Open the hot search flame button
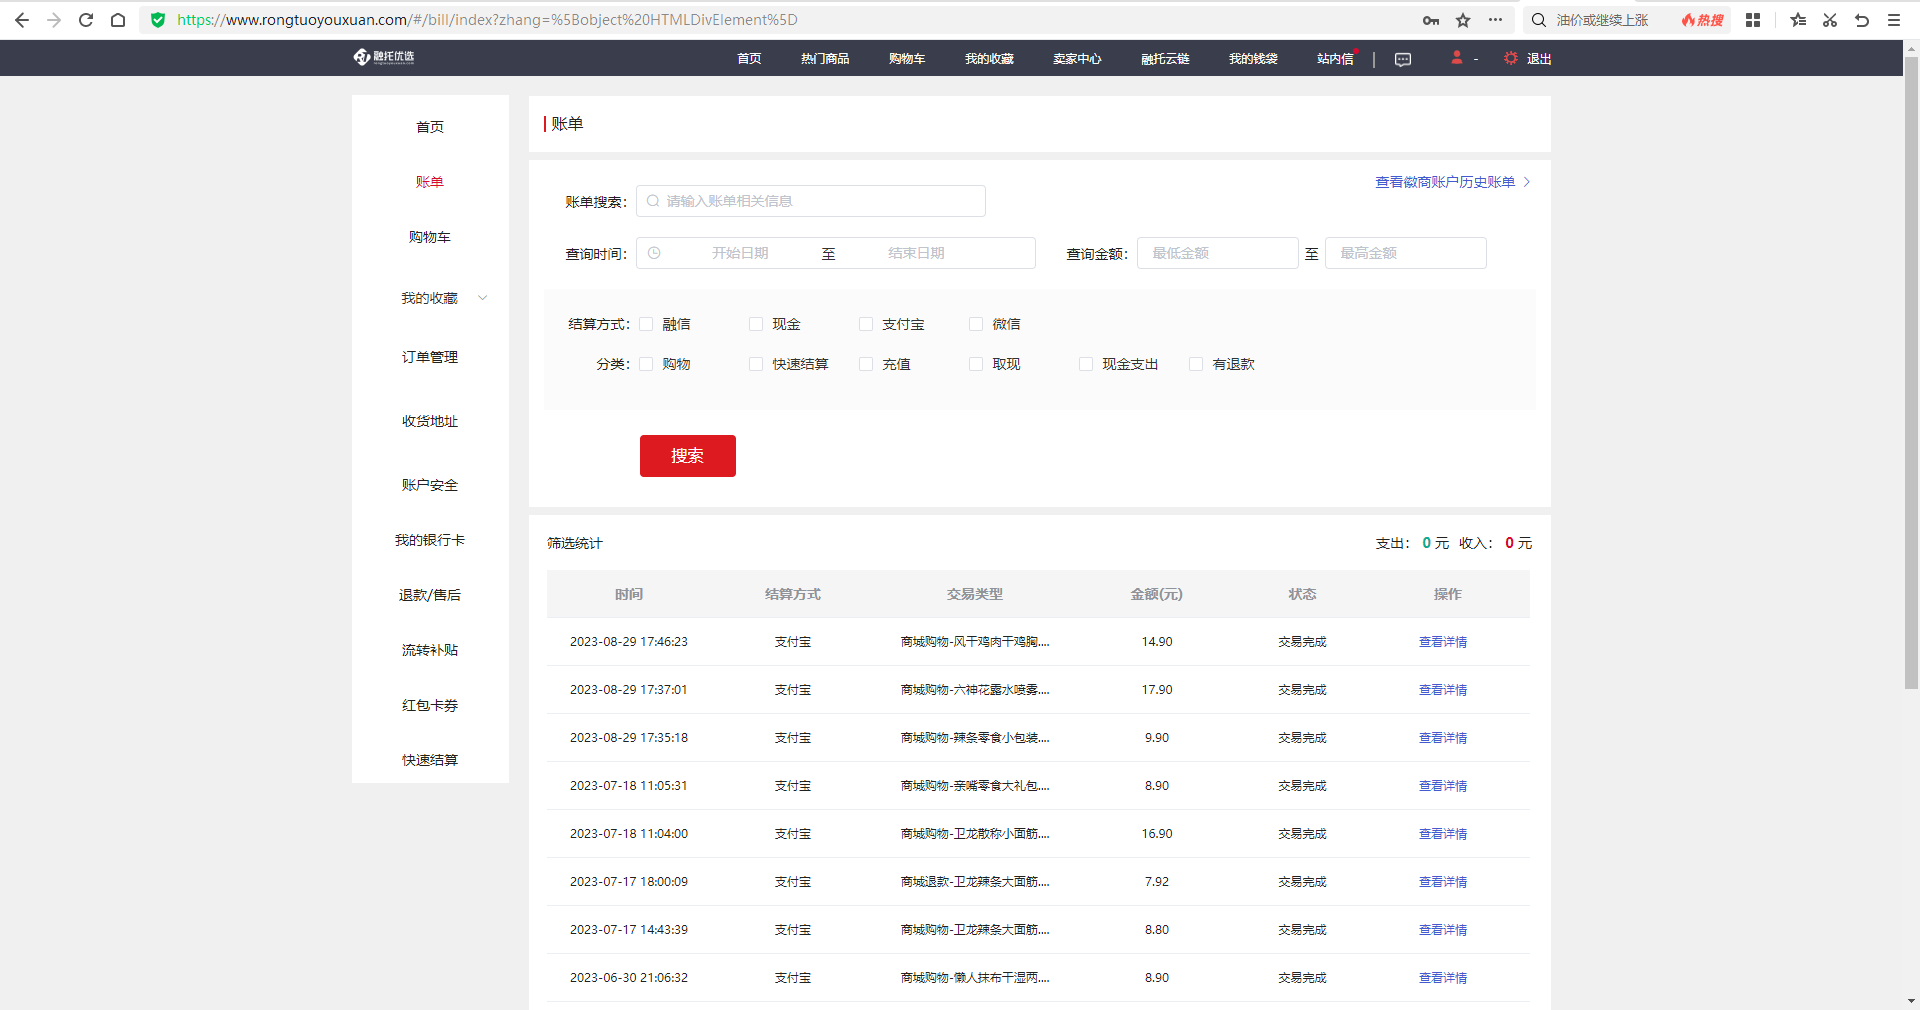 1702,20
